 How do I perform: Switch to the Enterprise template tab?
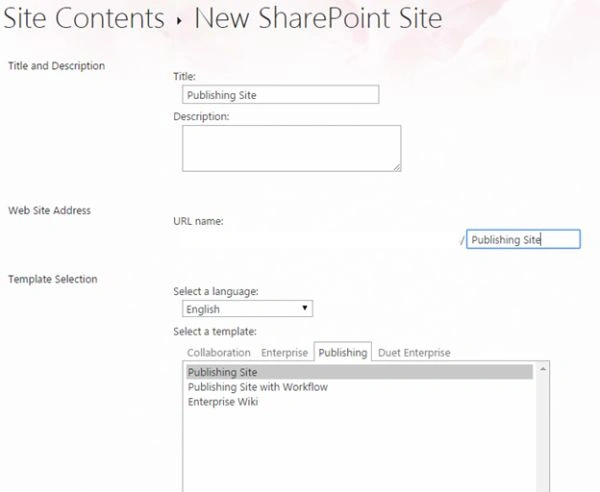pyautogui.click(x=284, y=352)
